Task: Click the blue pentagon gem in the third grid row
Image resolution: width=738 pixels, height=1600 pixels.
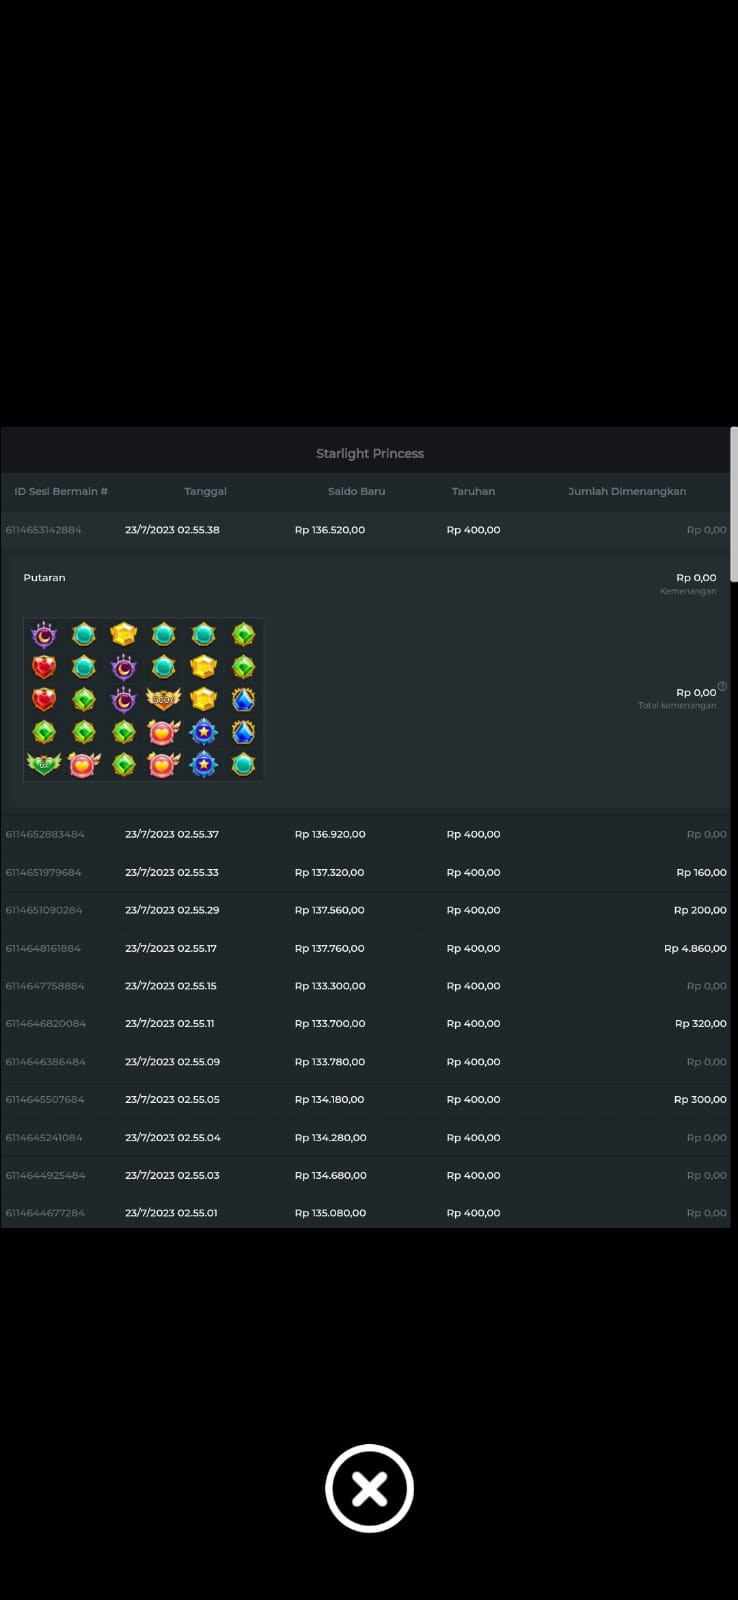Action: (243, 699)
